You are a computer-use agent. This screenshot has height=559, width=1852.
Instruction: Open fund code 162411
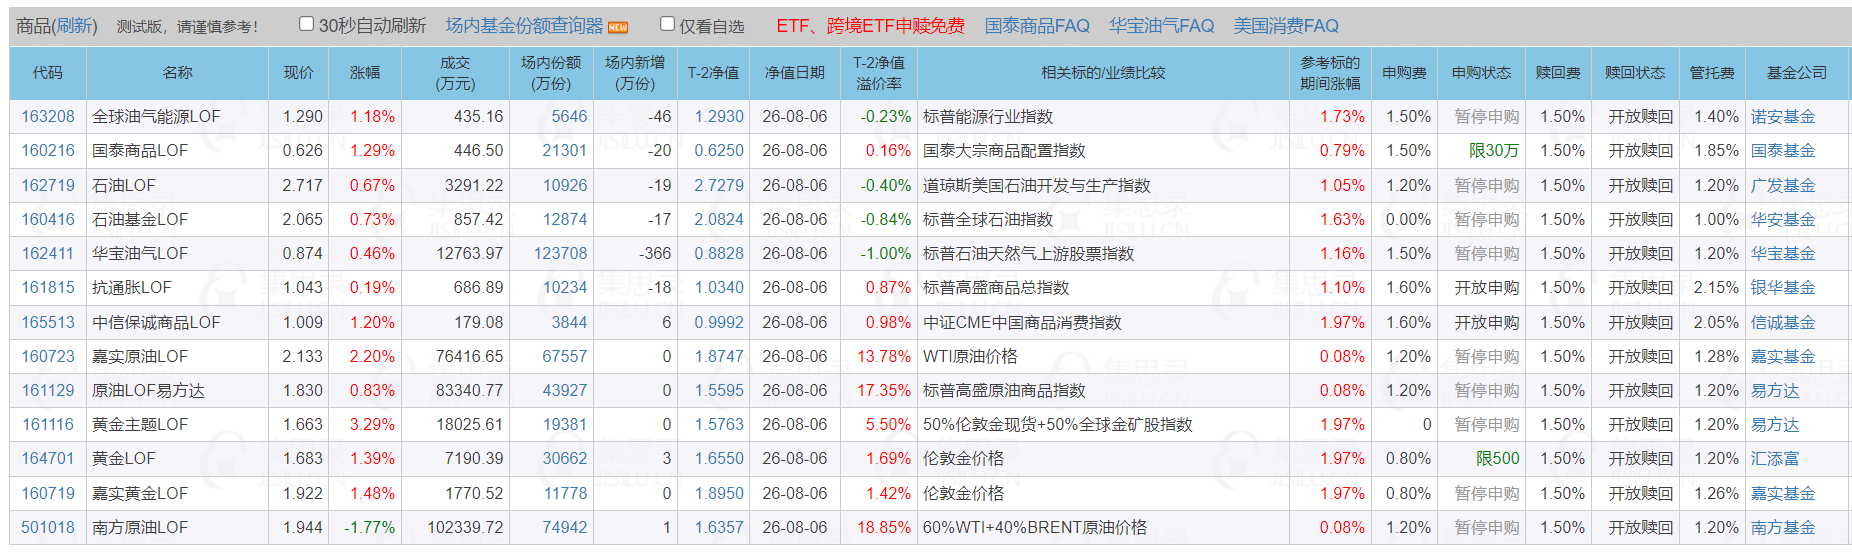(48, 253)
